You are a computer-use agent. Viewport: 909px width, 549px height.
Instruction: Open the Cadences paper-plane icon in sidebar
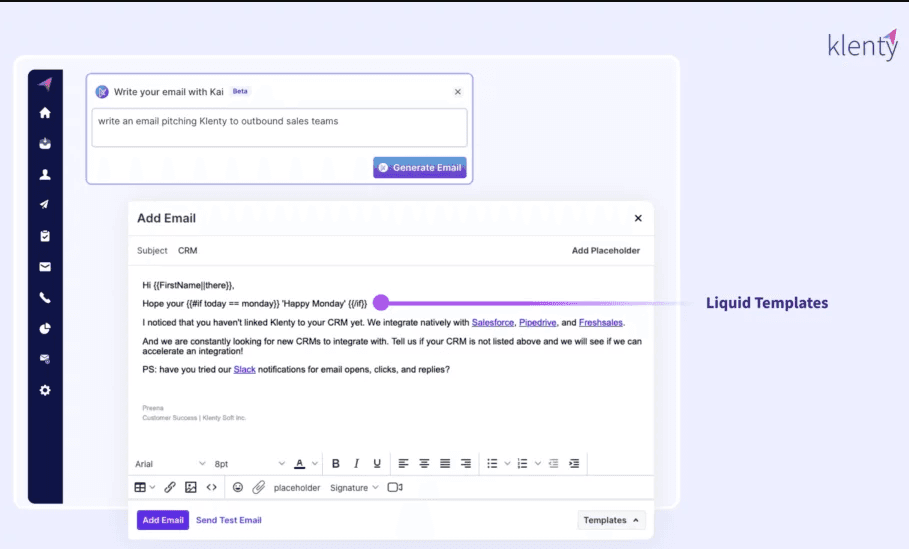45,204
